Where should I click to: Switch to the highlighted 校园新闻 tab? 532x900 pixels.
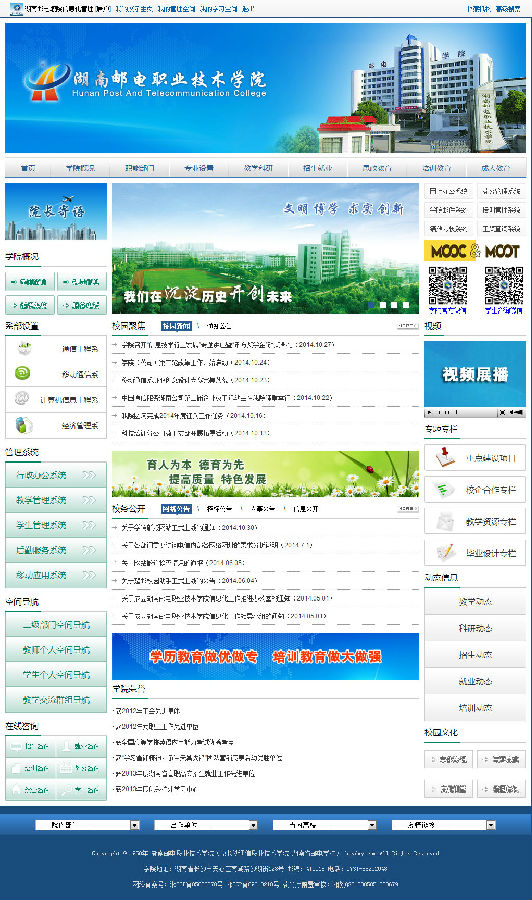pyautogui.click(x=176, y=326)
